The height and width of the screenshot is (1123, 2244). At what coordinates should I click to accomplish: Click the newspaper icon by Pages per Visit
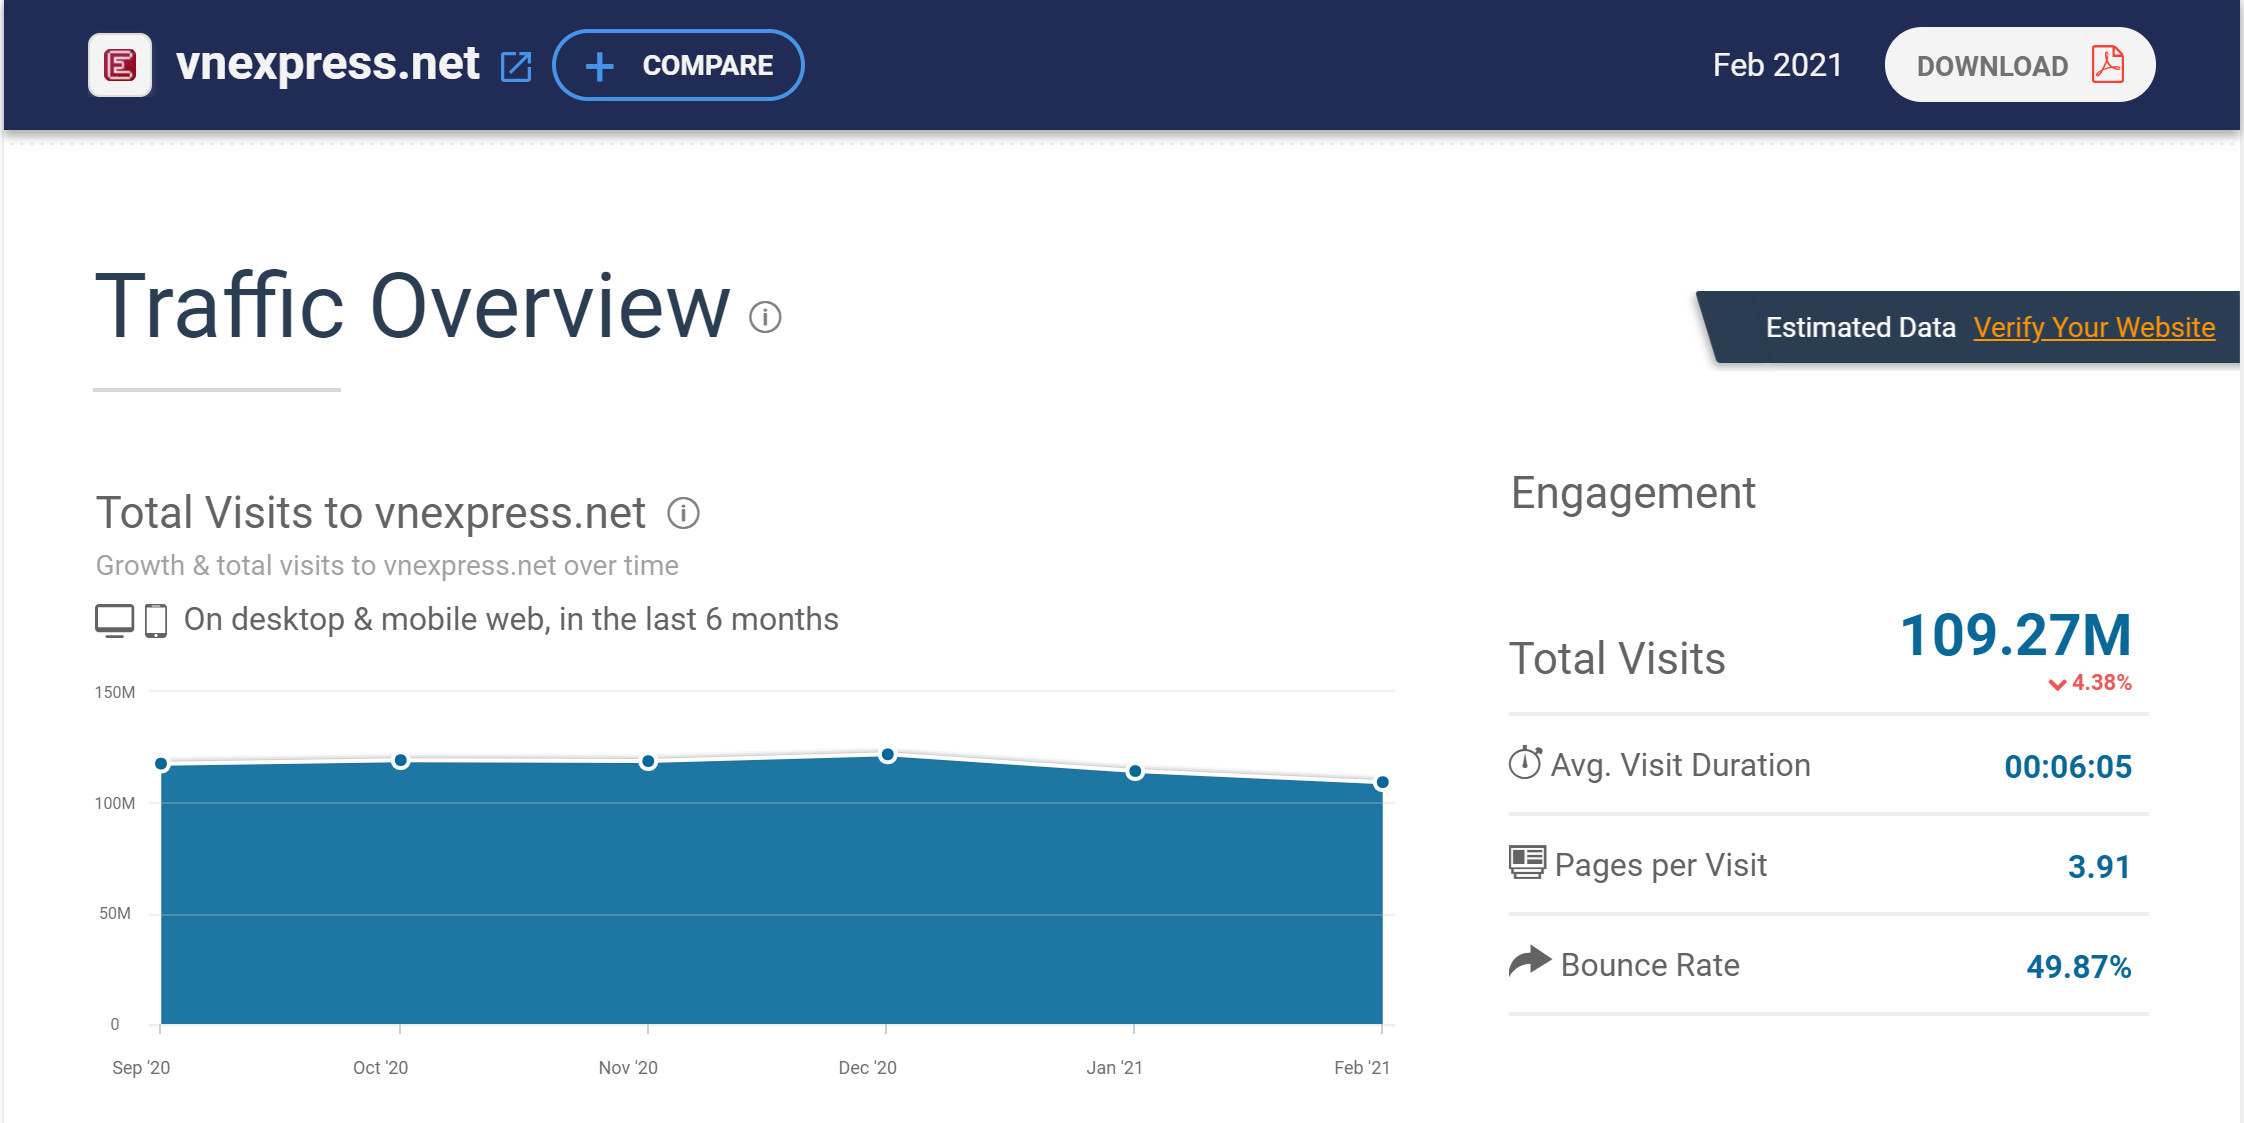point(1527,862)
